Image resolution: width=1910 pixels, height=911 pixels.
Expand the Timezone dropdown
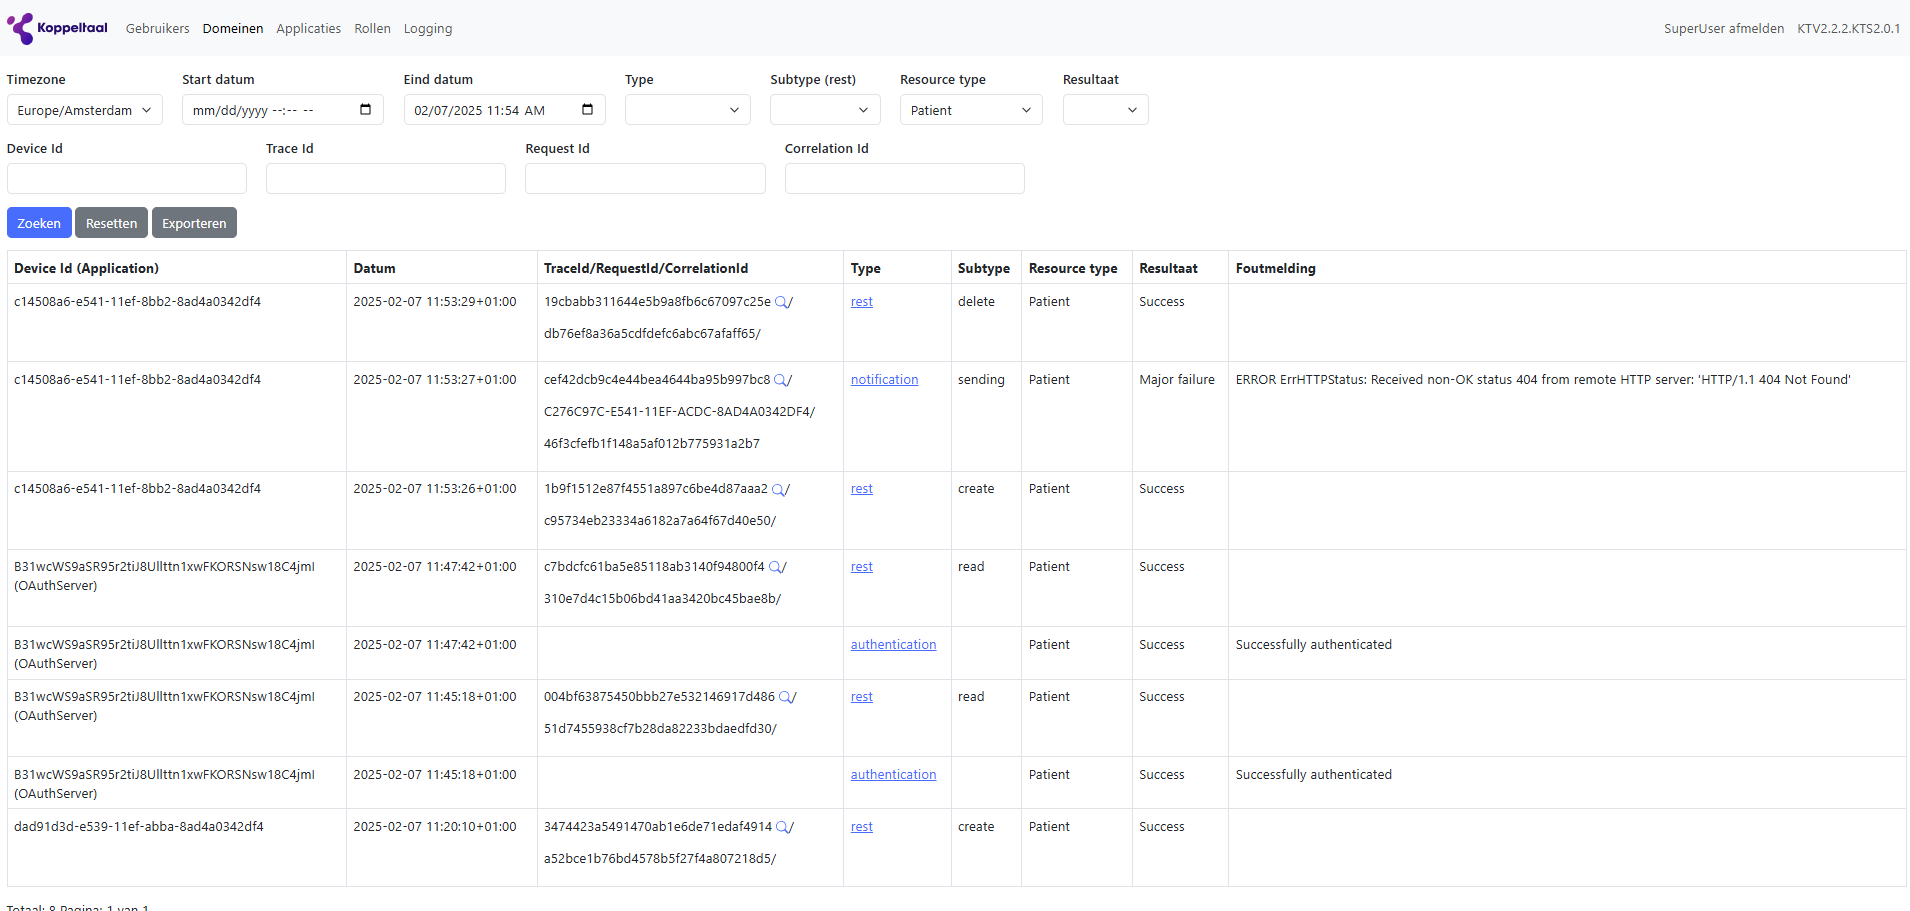click(84, 110)
